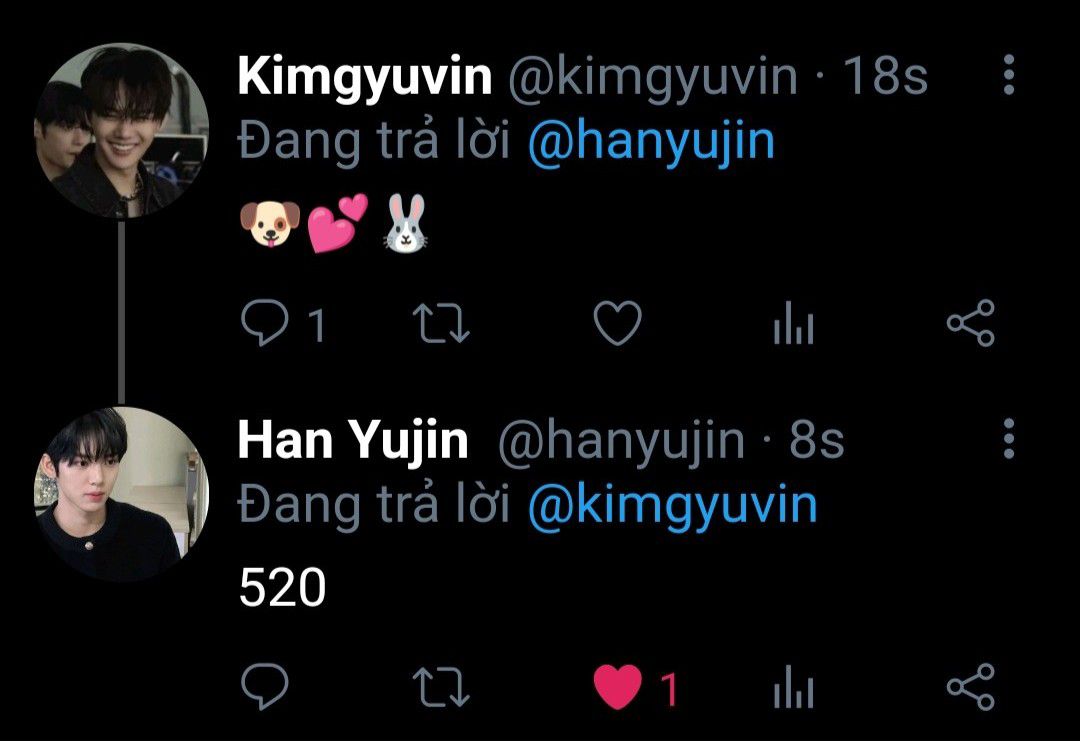Retweet Han Yujin's 520 tweet
The height and width of the screenshot is (741, 1080).
point(441,687)
